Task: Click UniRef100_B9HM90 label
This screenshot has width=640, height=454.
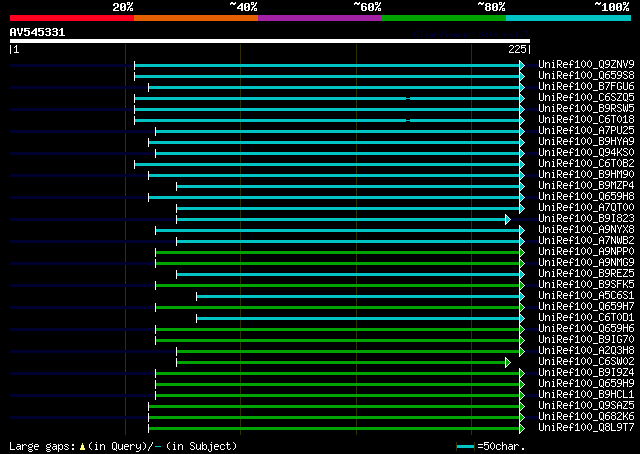Action: pos(586,175)
